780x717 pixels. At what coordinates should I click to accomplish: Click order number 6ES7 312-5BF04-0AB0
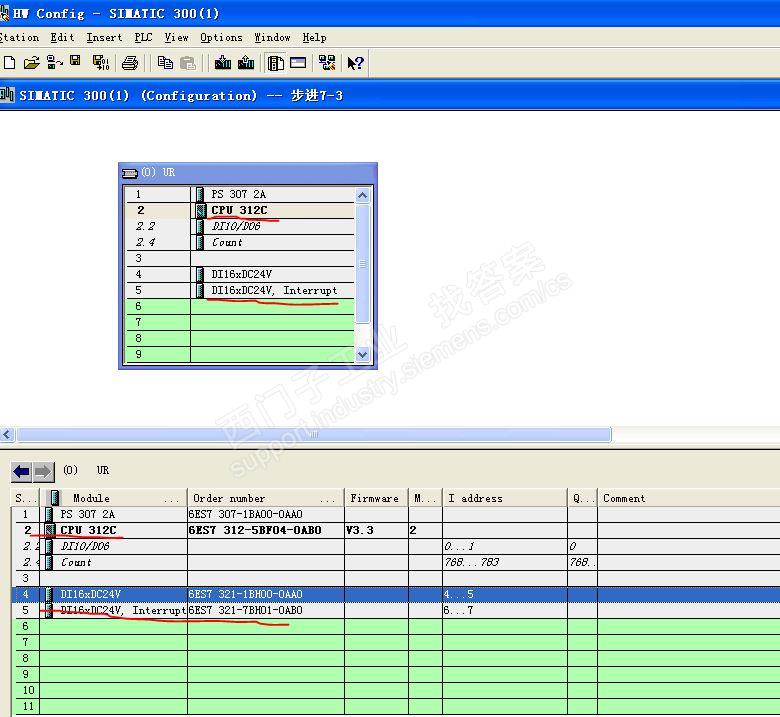pyautogui.click(x=255, y=530)
